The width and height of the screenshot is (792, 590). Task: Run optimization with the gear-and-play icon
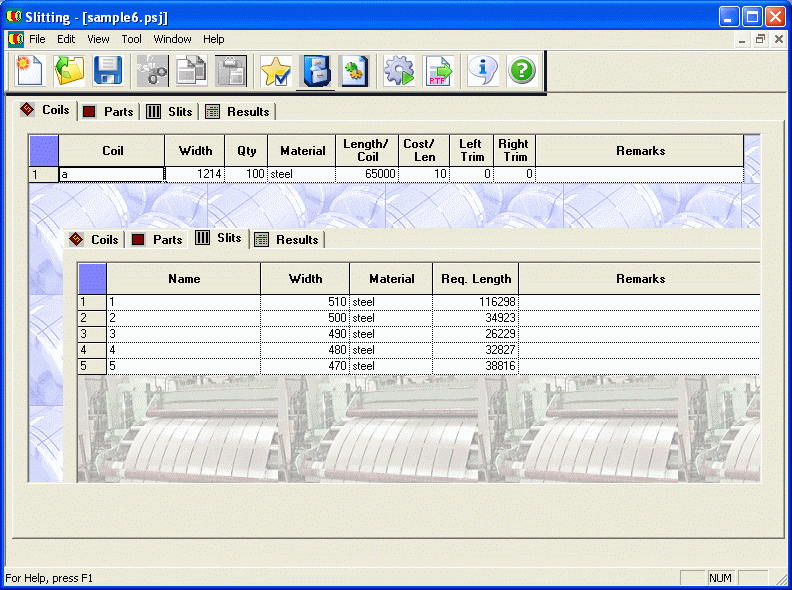click(399, 71)
